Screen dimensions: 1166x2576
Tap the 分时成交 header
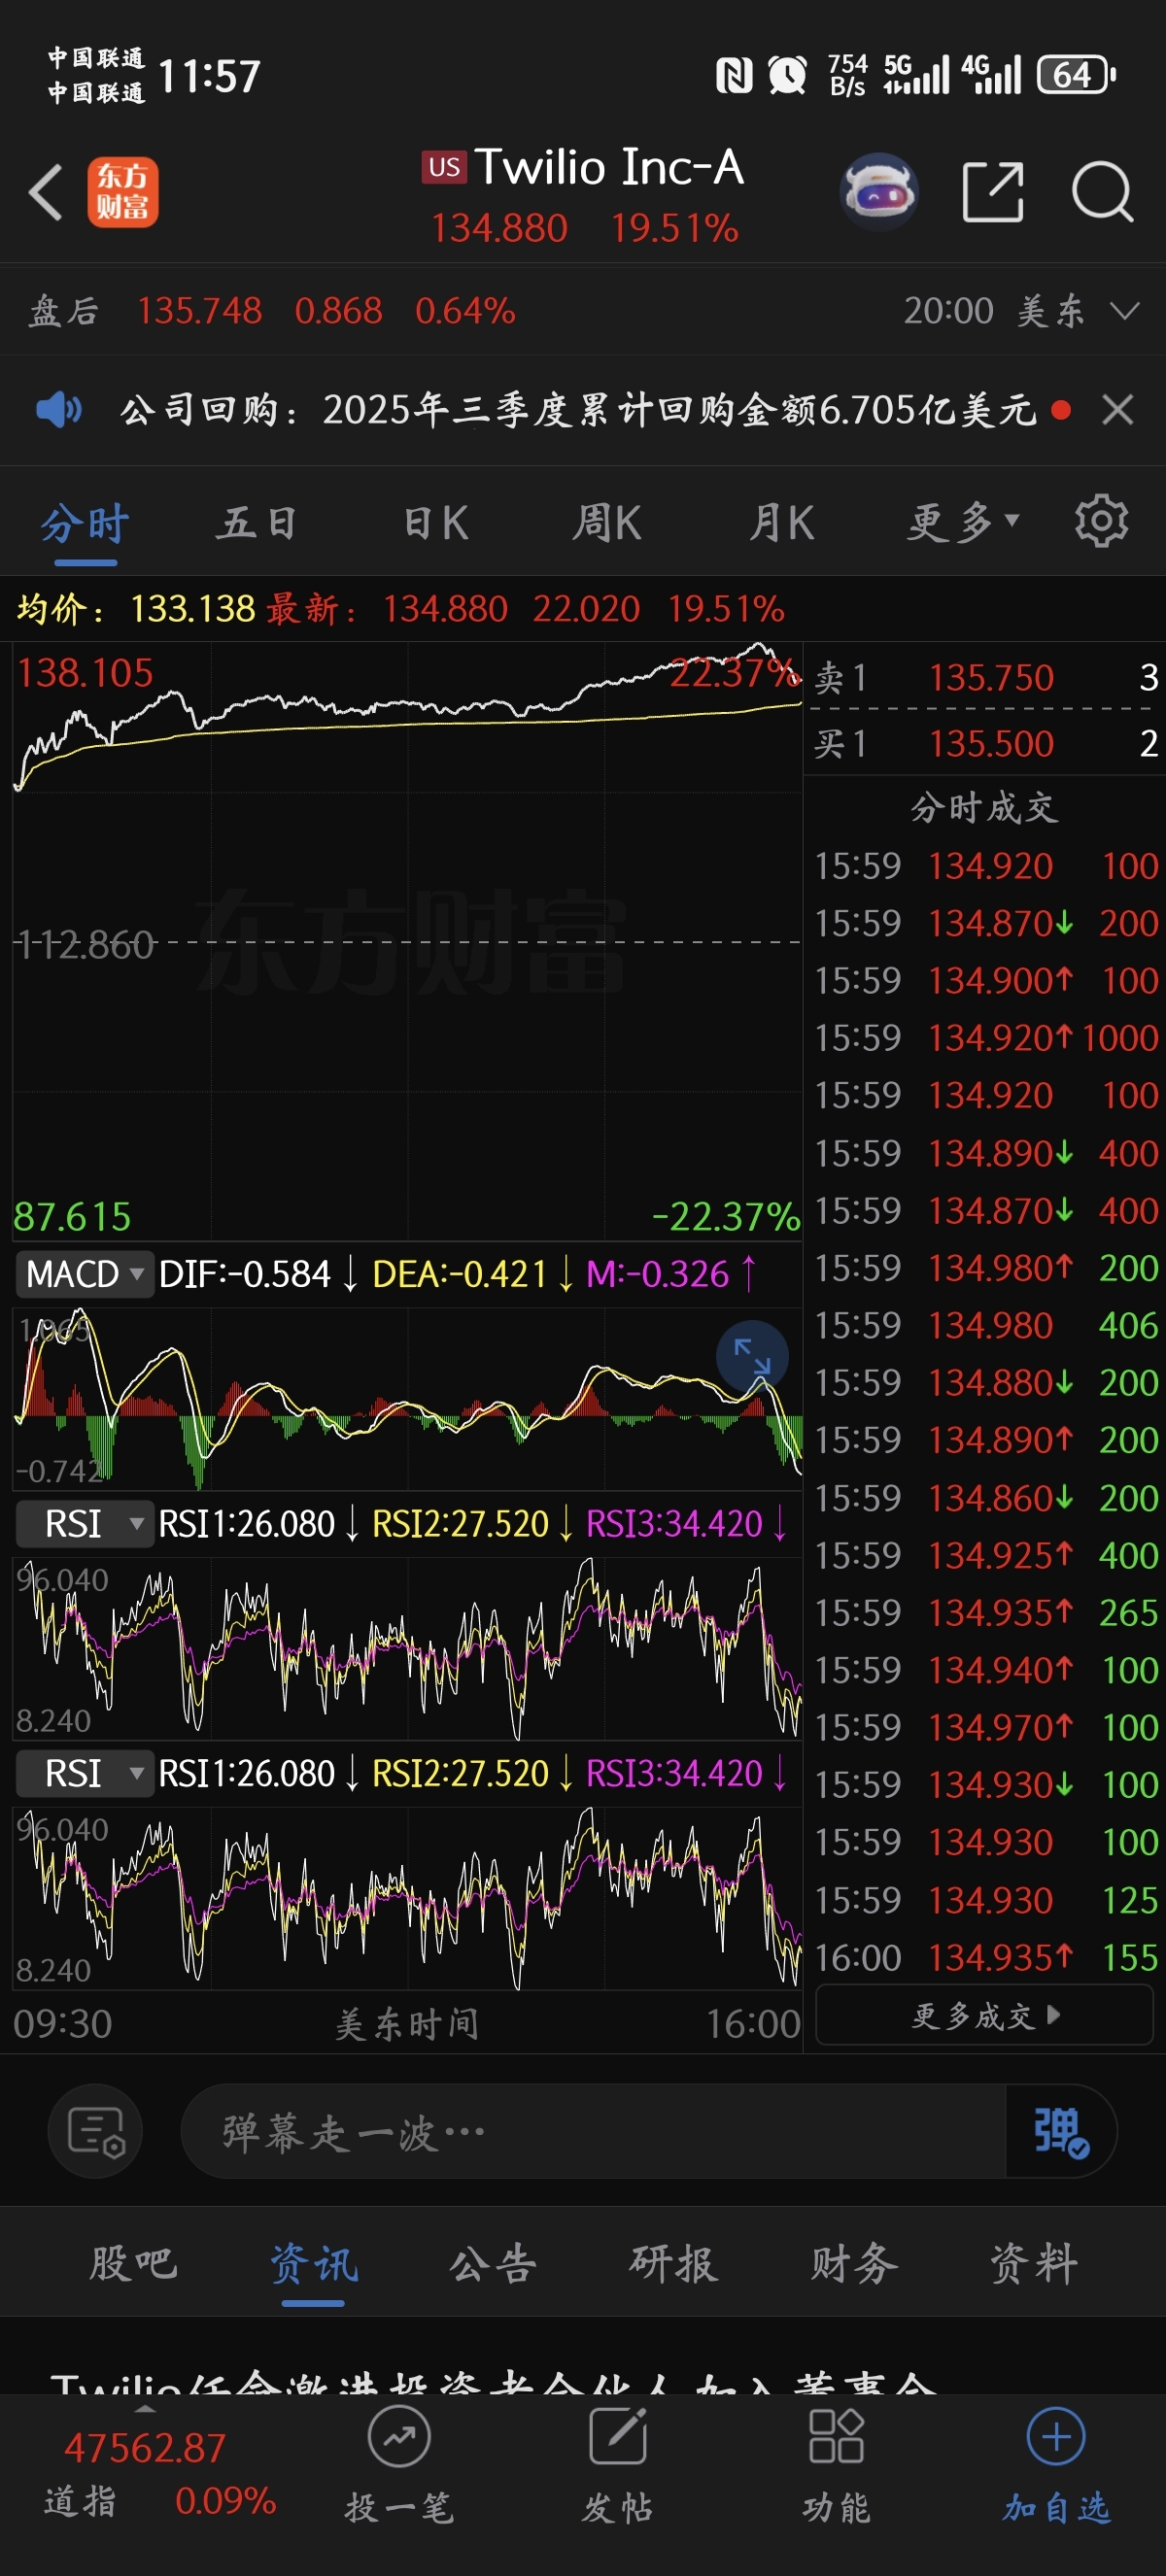coord(984,807)
